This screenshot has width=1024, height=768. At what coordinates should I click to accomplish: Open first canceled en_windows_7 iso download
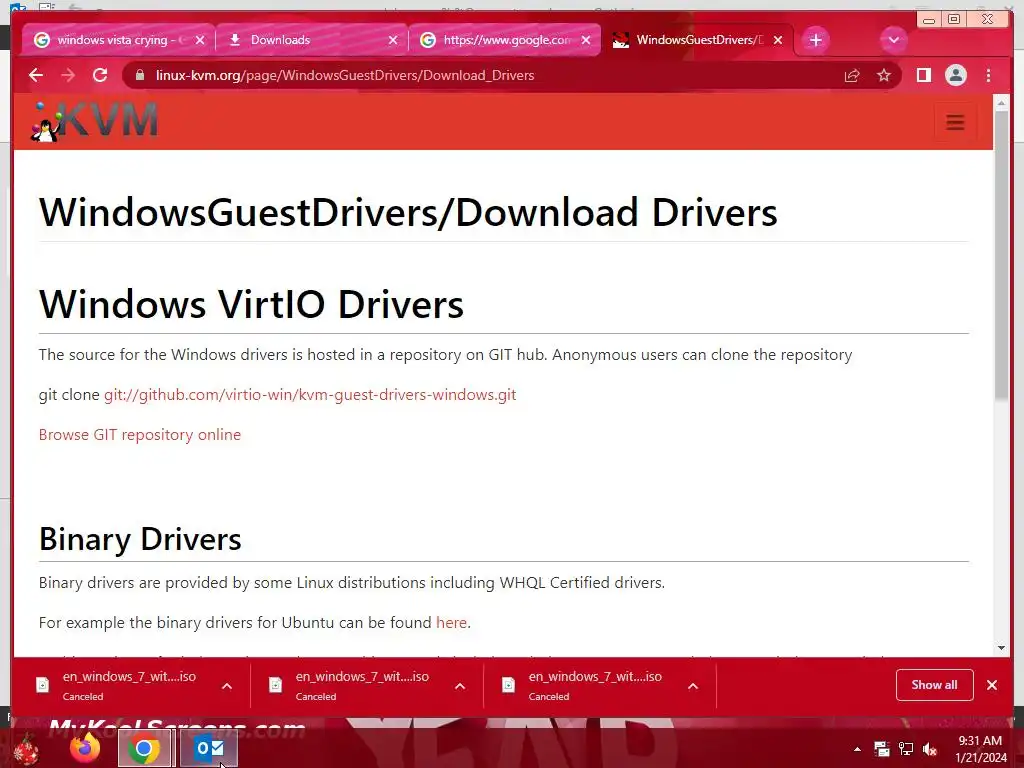(x=118, y=685)
